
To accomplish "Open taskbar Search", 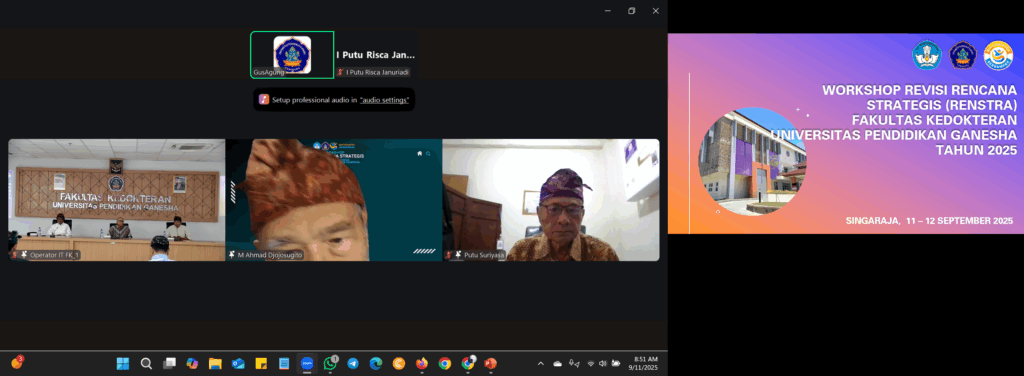I will [x=146, y=364].
